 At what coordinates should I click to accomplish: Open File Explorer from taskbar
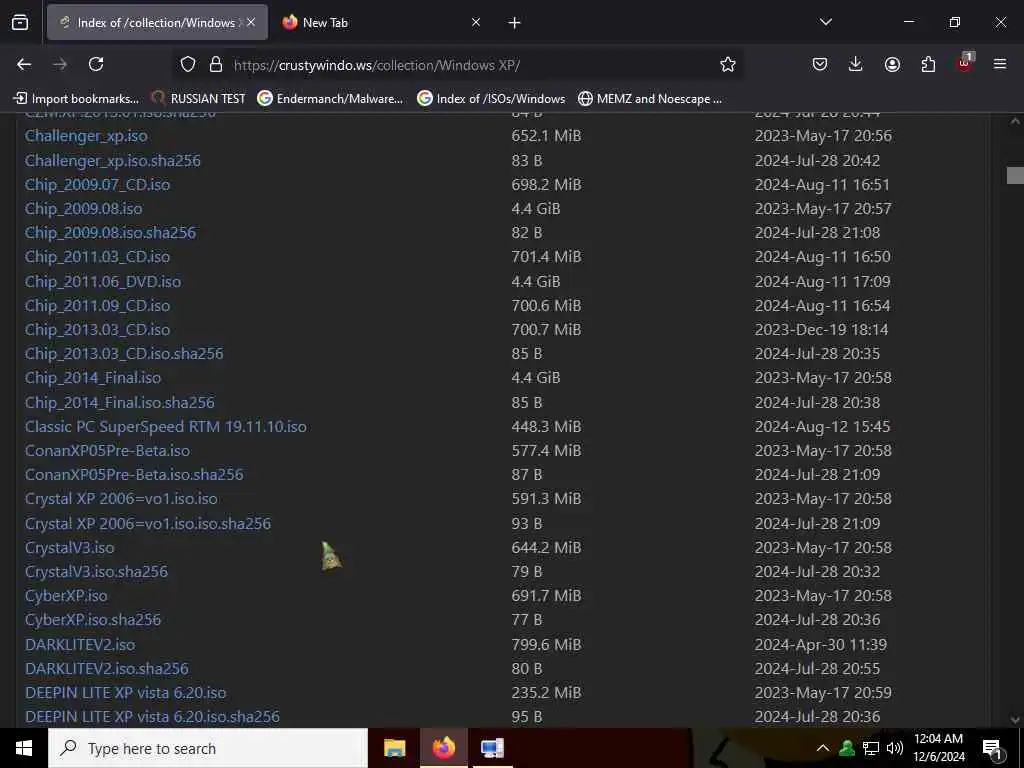tap(394, 748)
